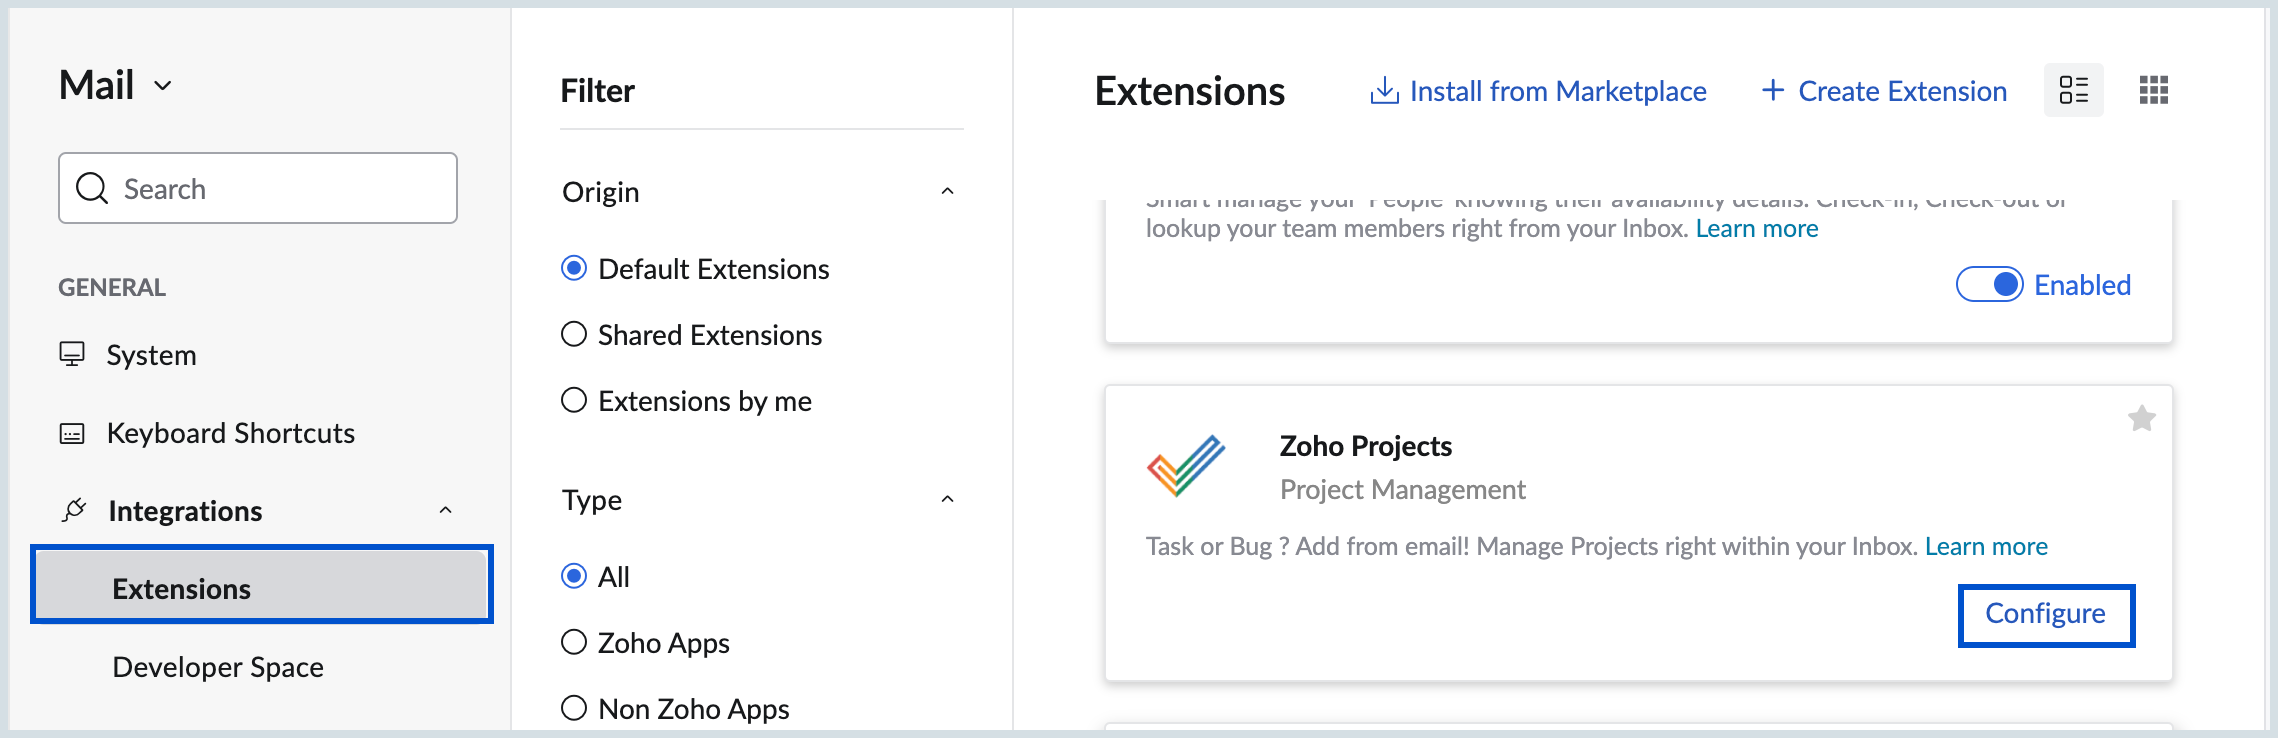The width and height of the screenshot is (2278, 738).
Task: Click the plus icon for Create Extension
Action: click(1772, 91)
